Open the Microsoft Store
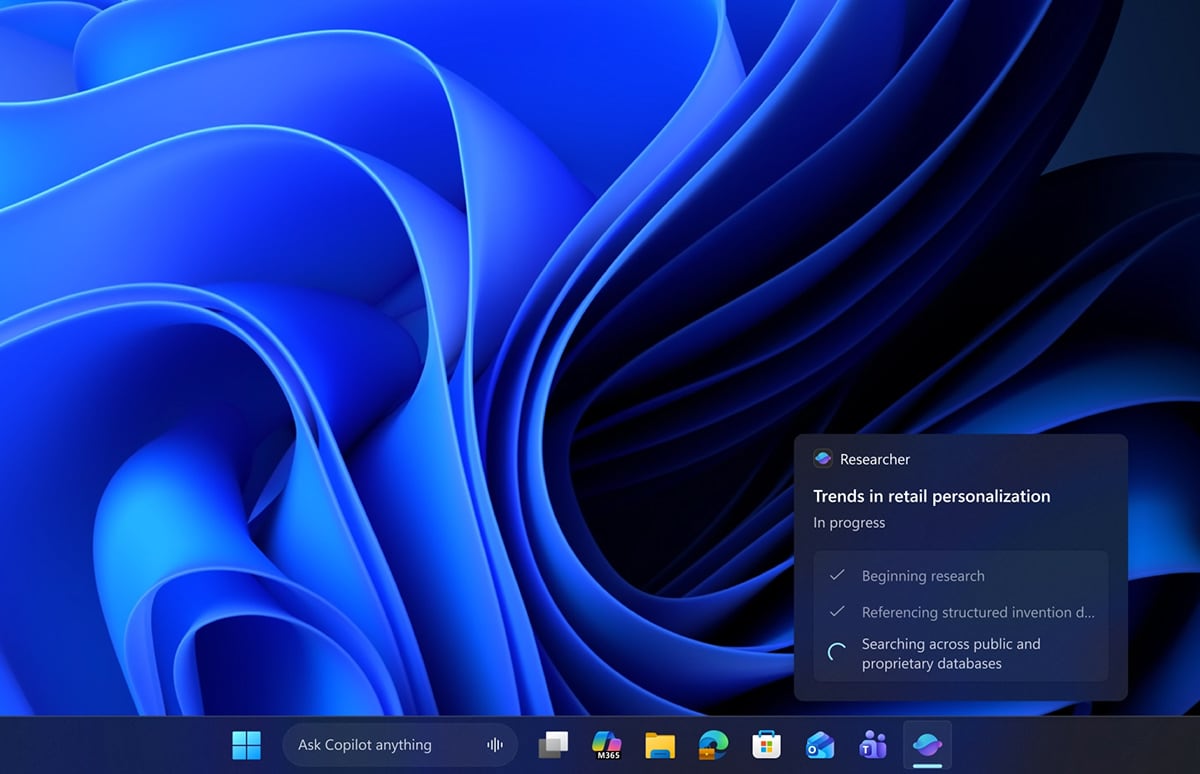 coord(766,745)
